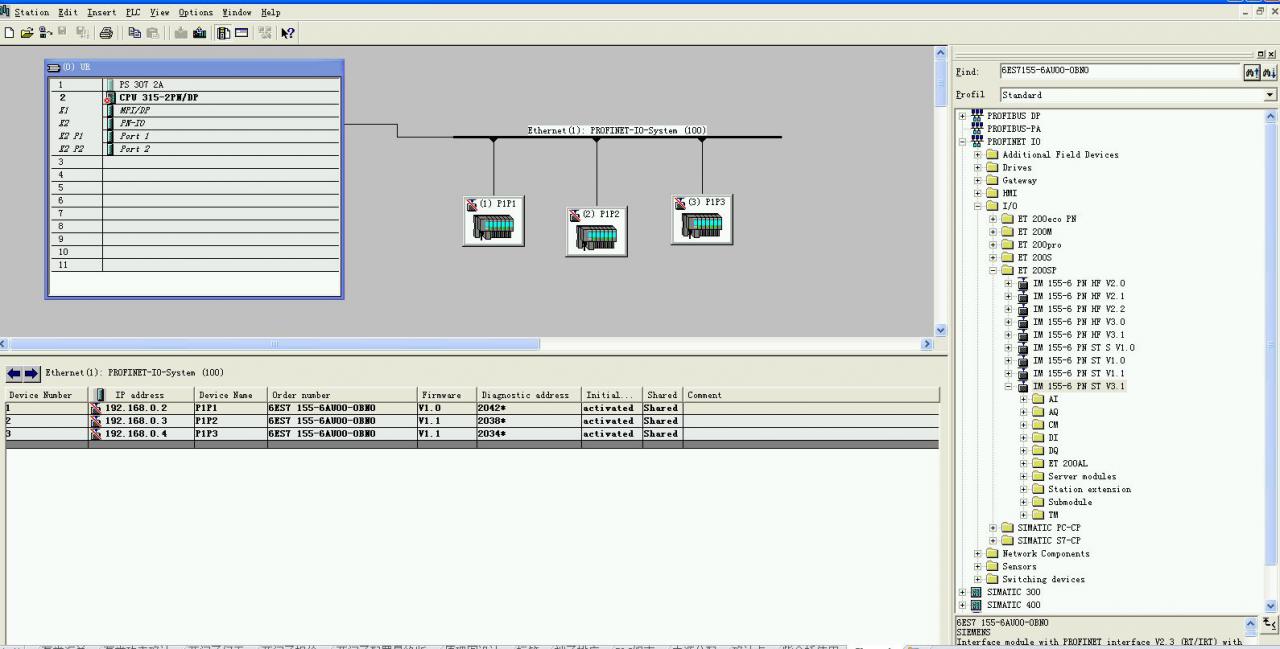This screenshot has width=1280, height=649.
Task: Select IM 155-6 PN ST V1.1 catalog entry
Action: (1078, 374)
